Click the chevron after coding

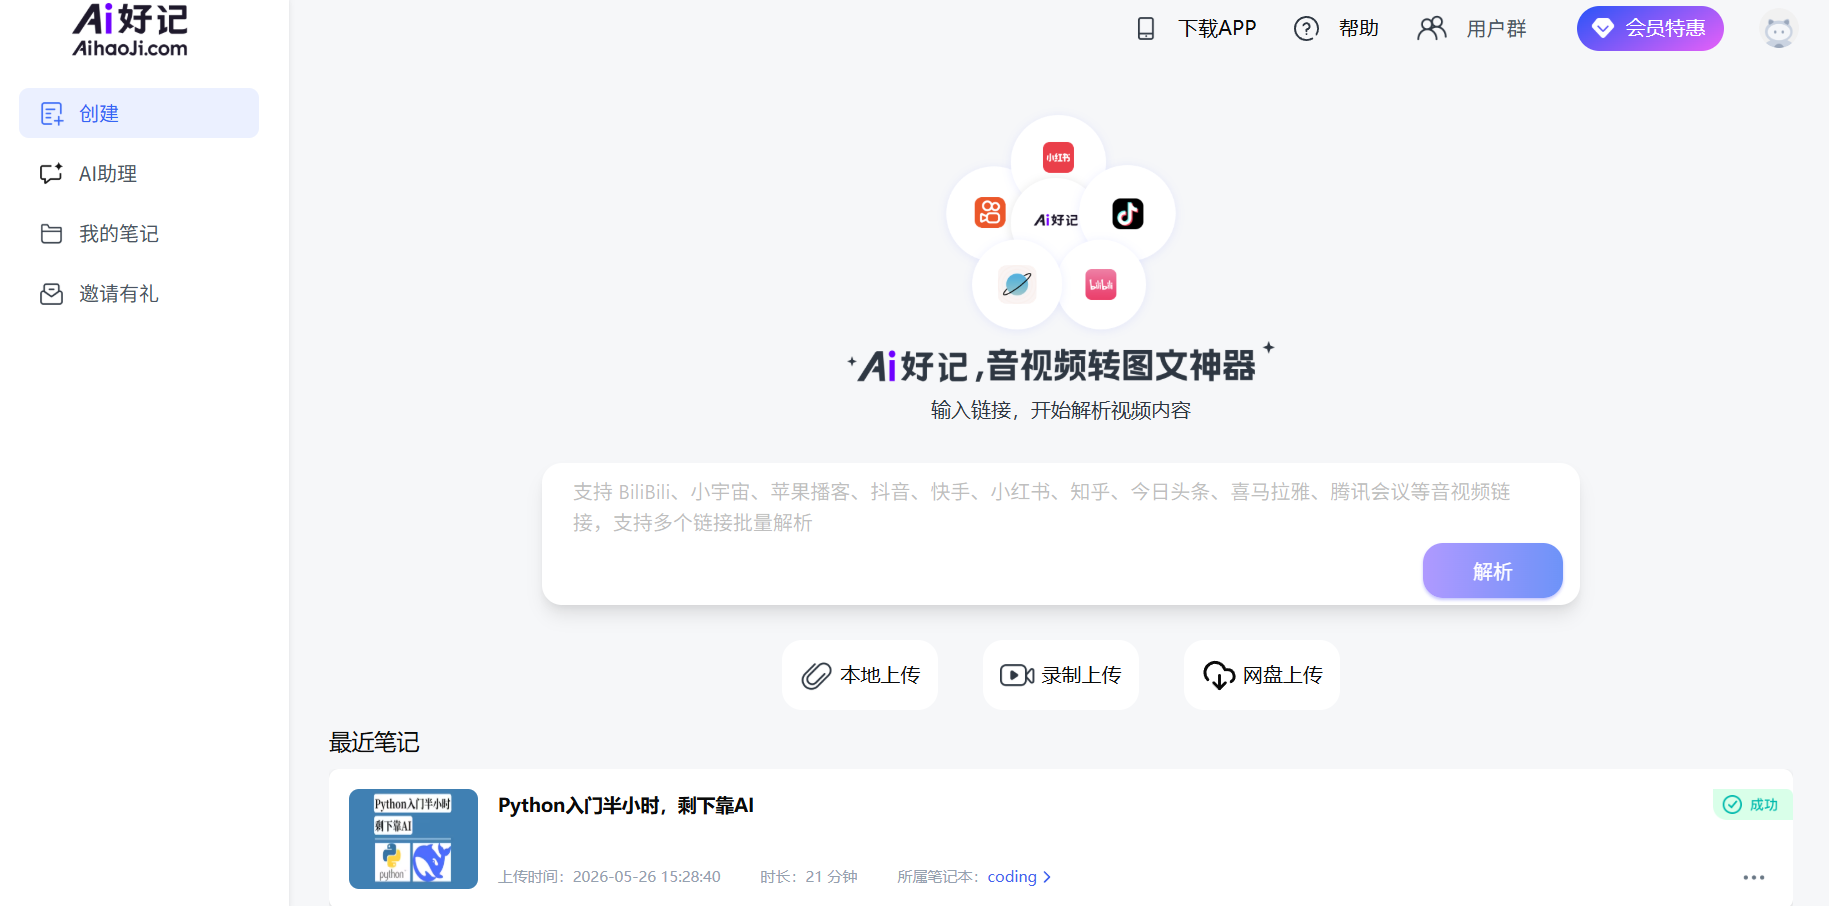coord(1047,877)
